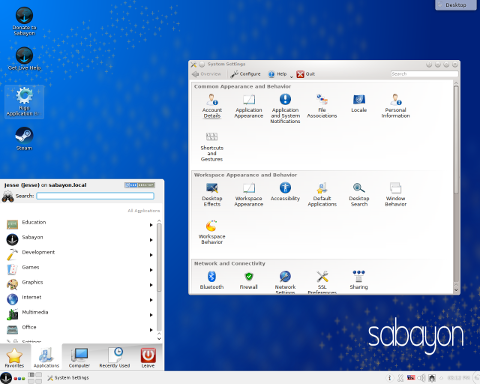This screenshot has height=384, width=480.
Task: Expand the Multimedia category
Action: (80, 314)
